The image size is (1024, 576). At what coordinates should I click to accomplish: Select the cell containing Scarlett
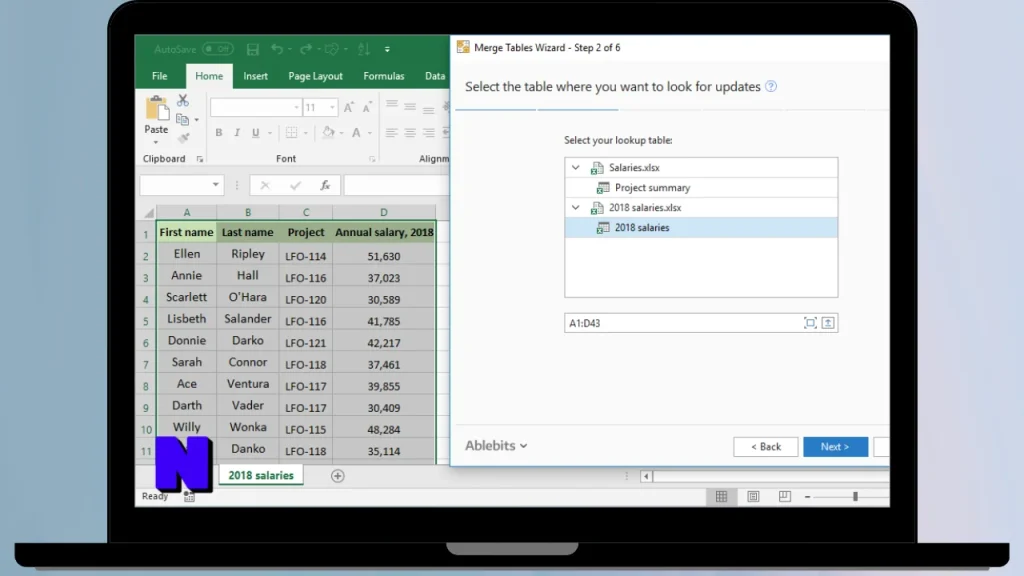pyautogui.click(x=186, y=297)
